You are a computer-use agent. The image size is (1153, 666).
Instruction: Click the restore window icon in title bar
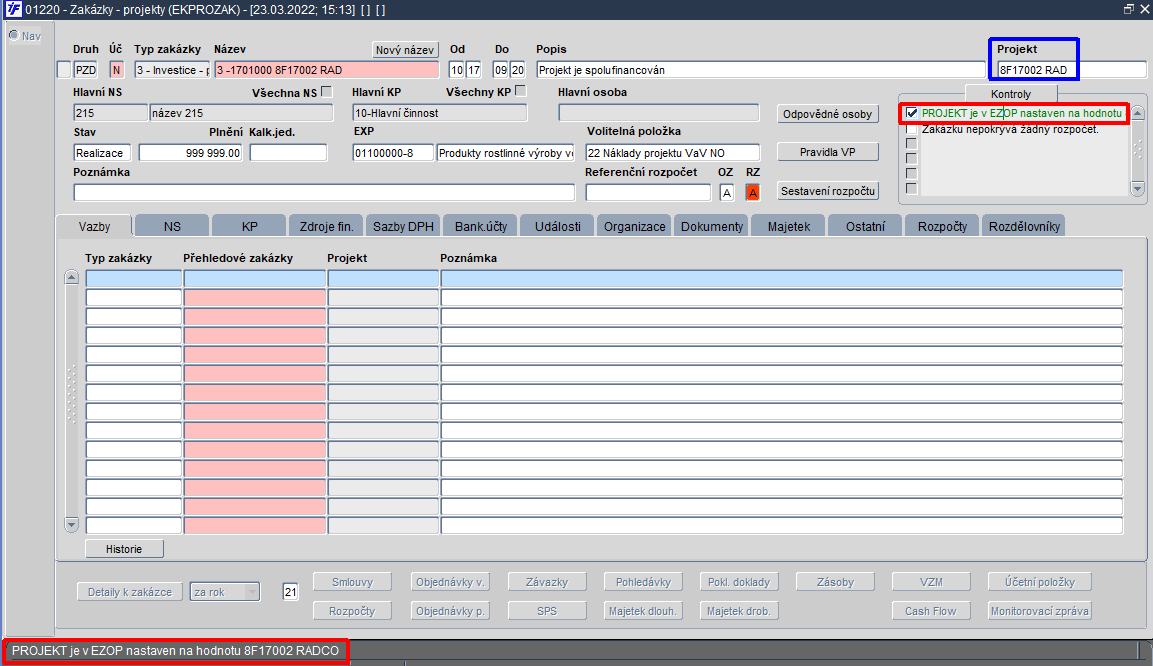click(x=1129, y=10)
